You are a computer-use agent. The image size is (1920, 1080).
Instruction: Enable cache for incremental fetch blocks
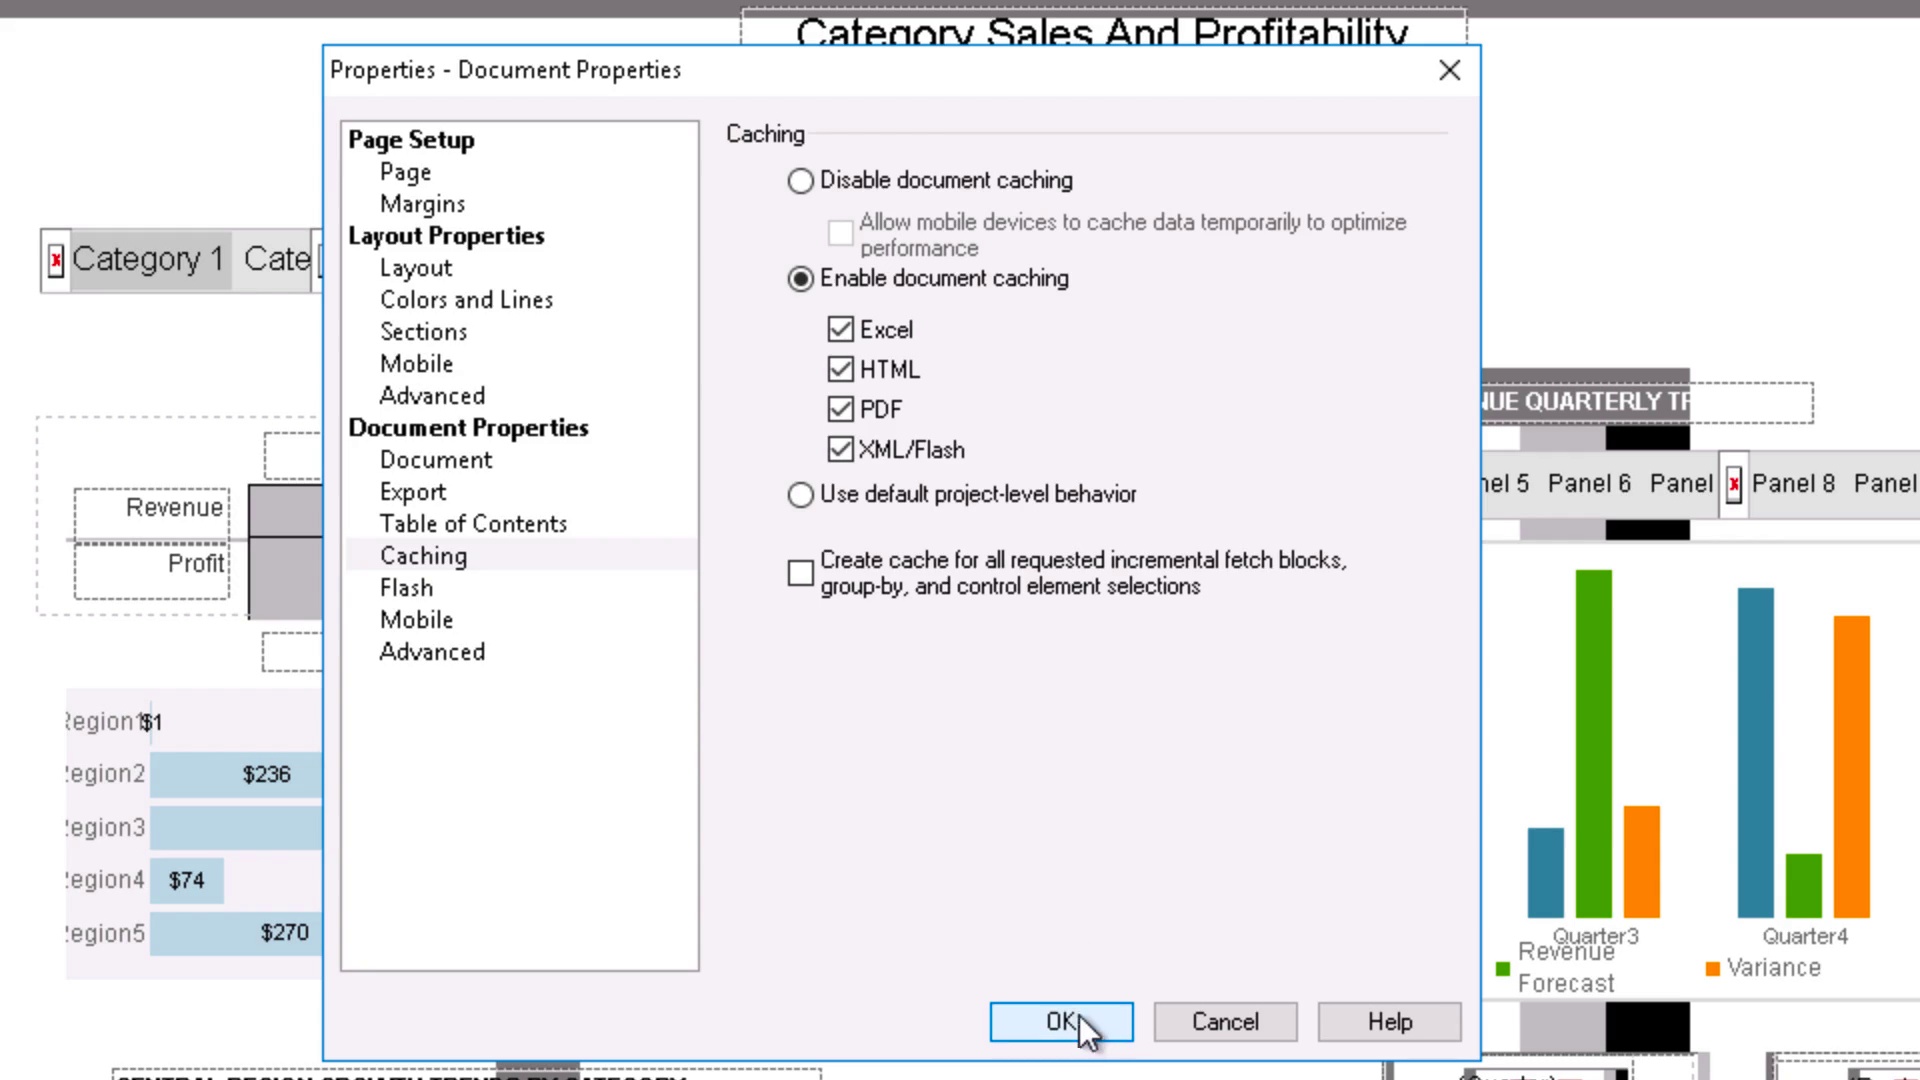[800, 573]
